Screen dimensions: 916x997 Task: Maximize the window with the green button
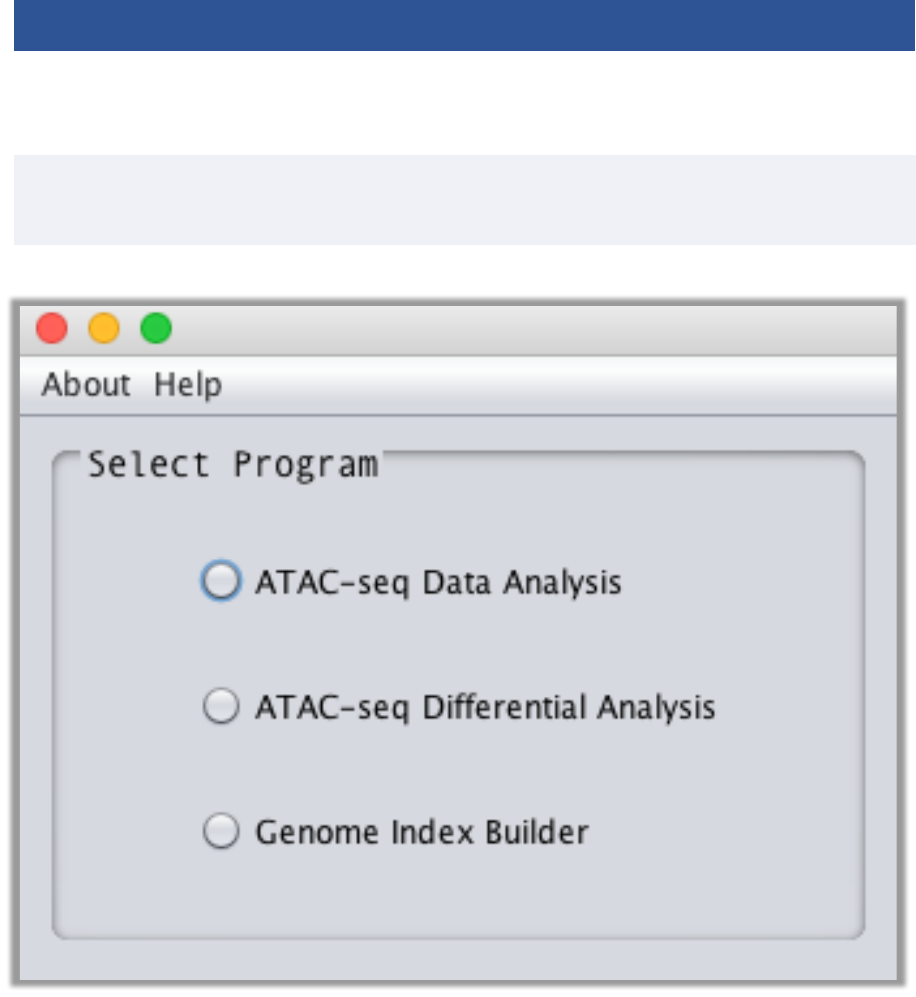pos(156,328)
